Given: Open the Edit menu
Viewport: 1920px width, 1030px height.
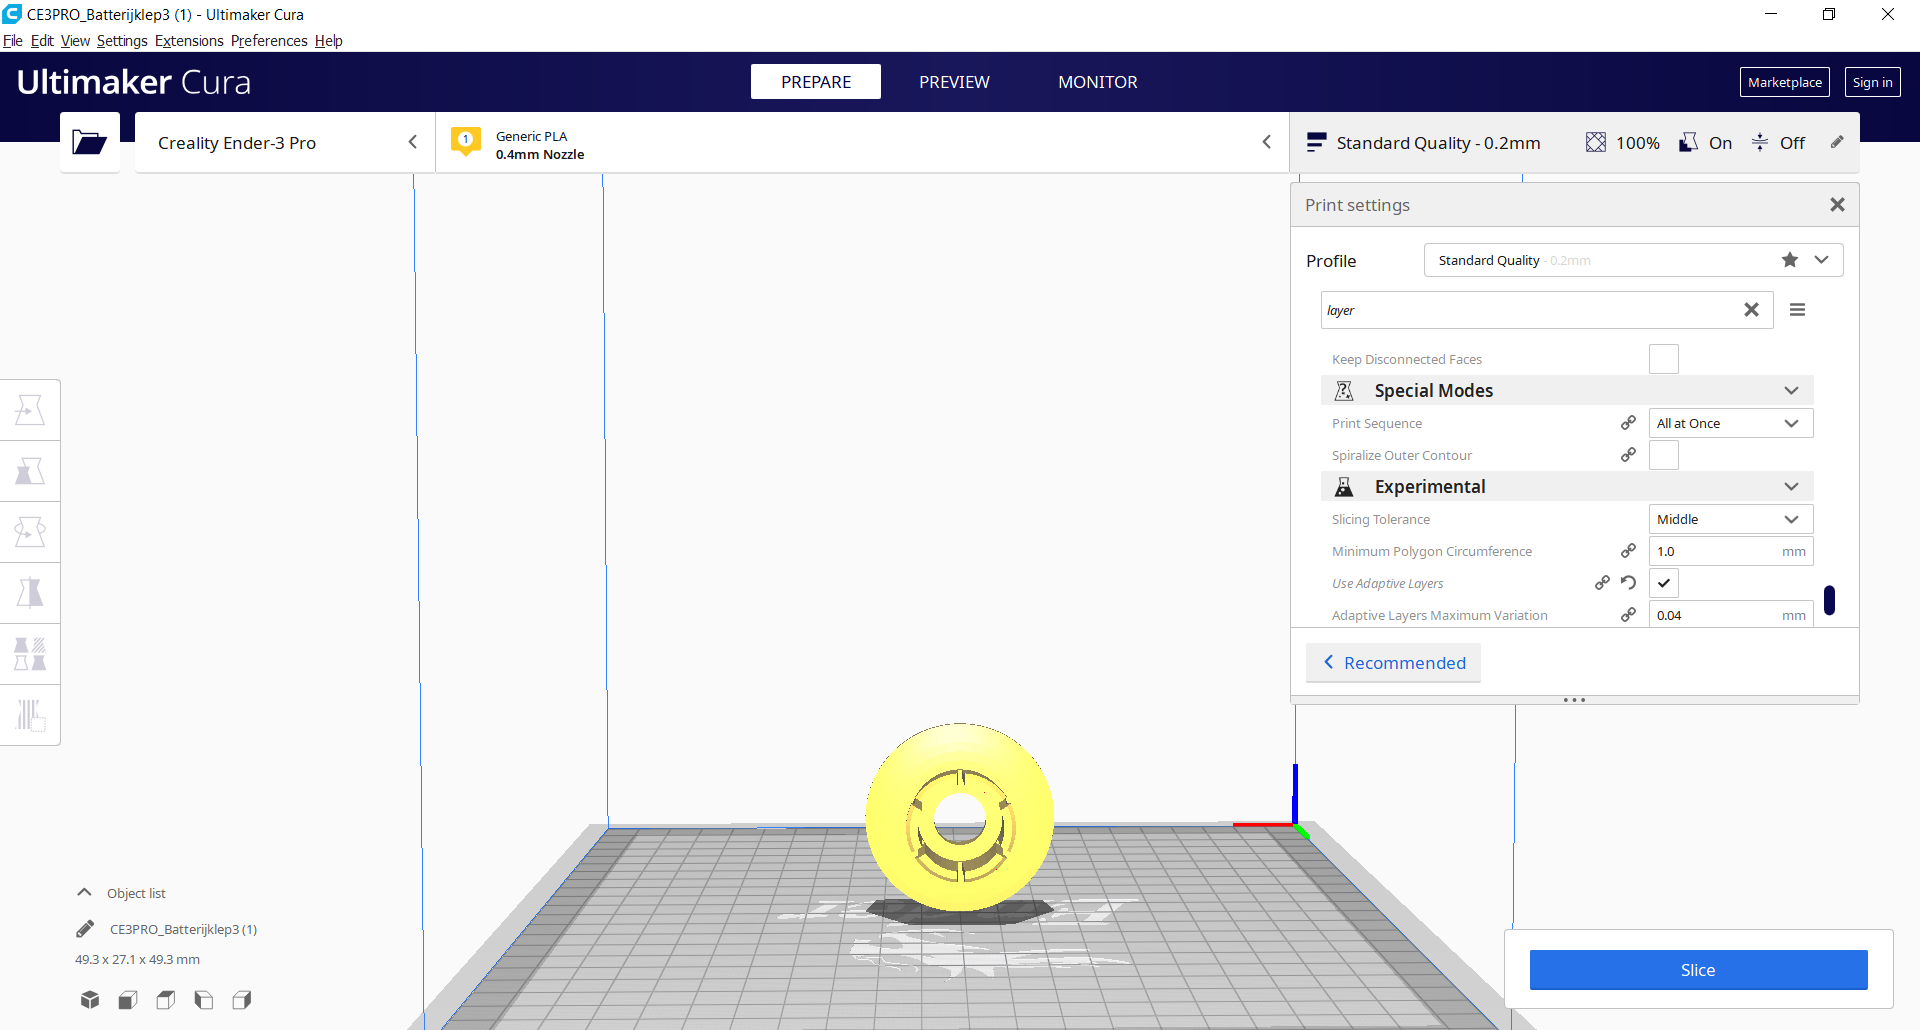Looking at the screenshot, I should (x=42, y=41).
